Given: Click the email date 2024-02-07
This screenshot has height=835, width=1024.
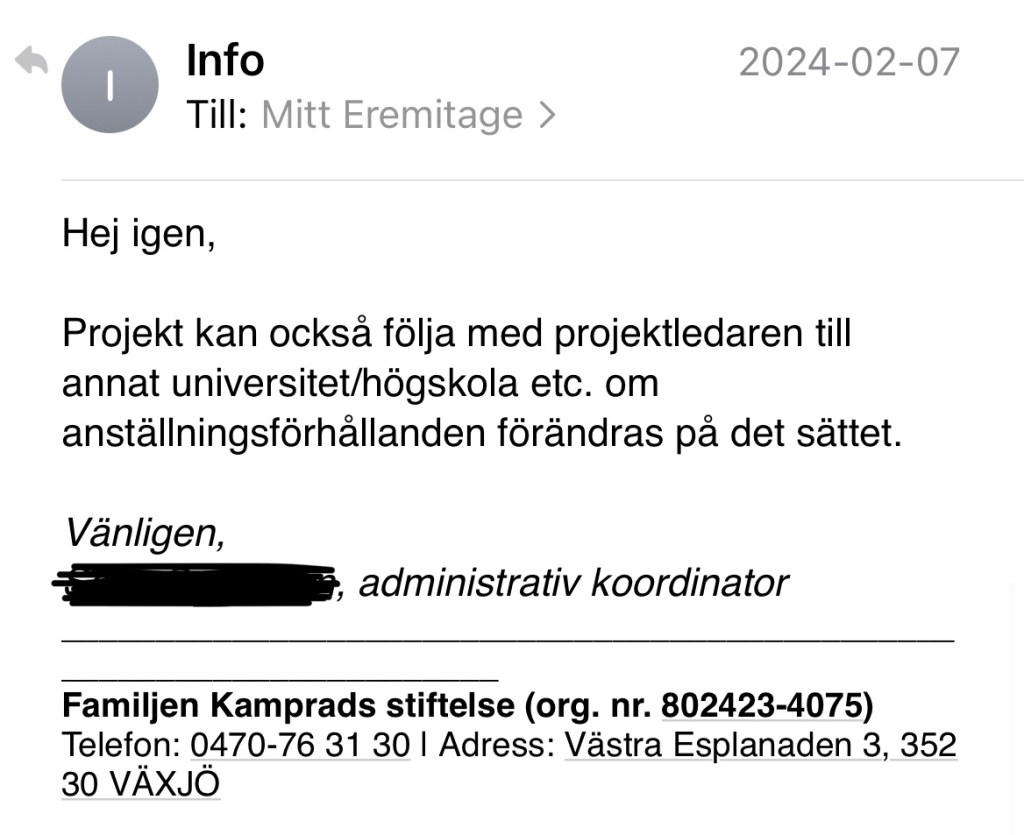Looking at the screenshot, I should click(849, 62).
